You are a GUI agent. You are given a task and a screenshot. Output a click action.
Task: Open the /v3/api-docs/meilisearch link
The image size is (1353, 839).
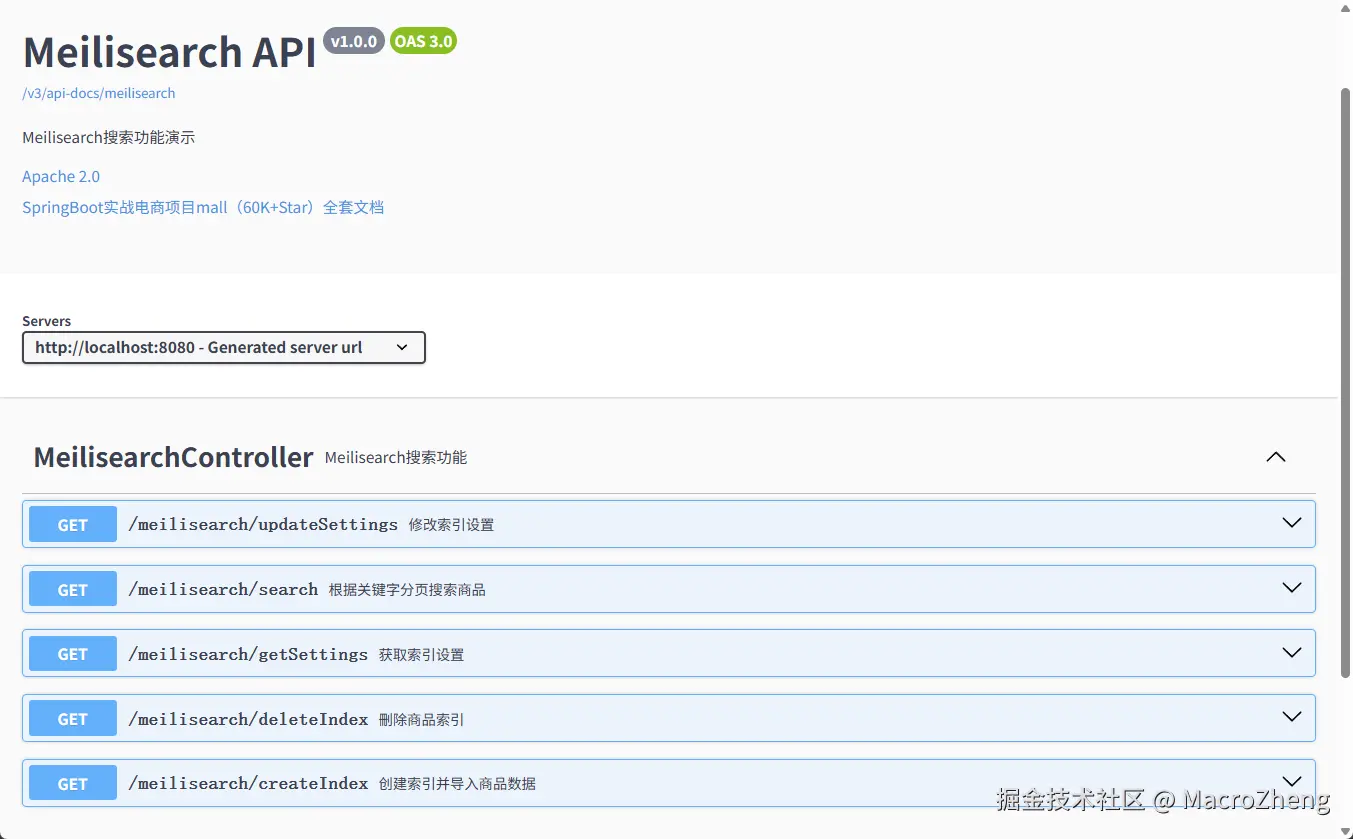(x=99, y=93)
